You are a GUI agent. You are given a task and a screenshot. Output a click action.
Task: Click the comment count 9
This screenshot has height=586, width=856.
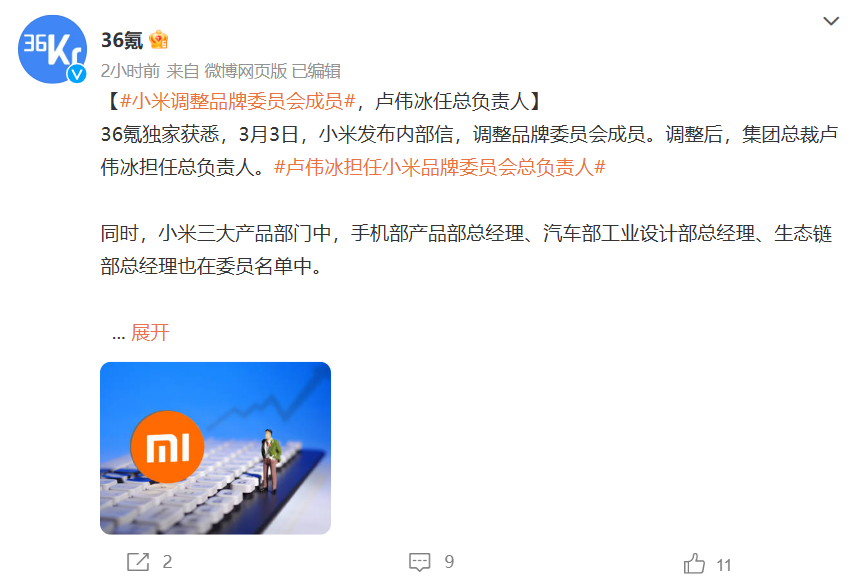pos(449,562)
